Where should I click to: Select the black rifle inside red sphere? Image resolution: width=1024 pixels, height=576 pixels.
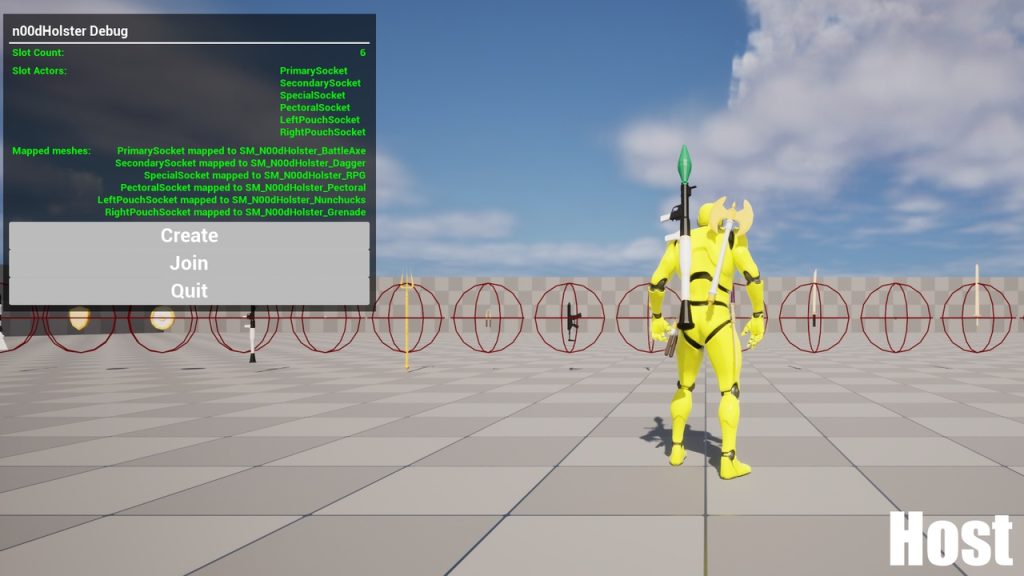[x=572, y=318]
